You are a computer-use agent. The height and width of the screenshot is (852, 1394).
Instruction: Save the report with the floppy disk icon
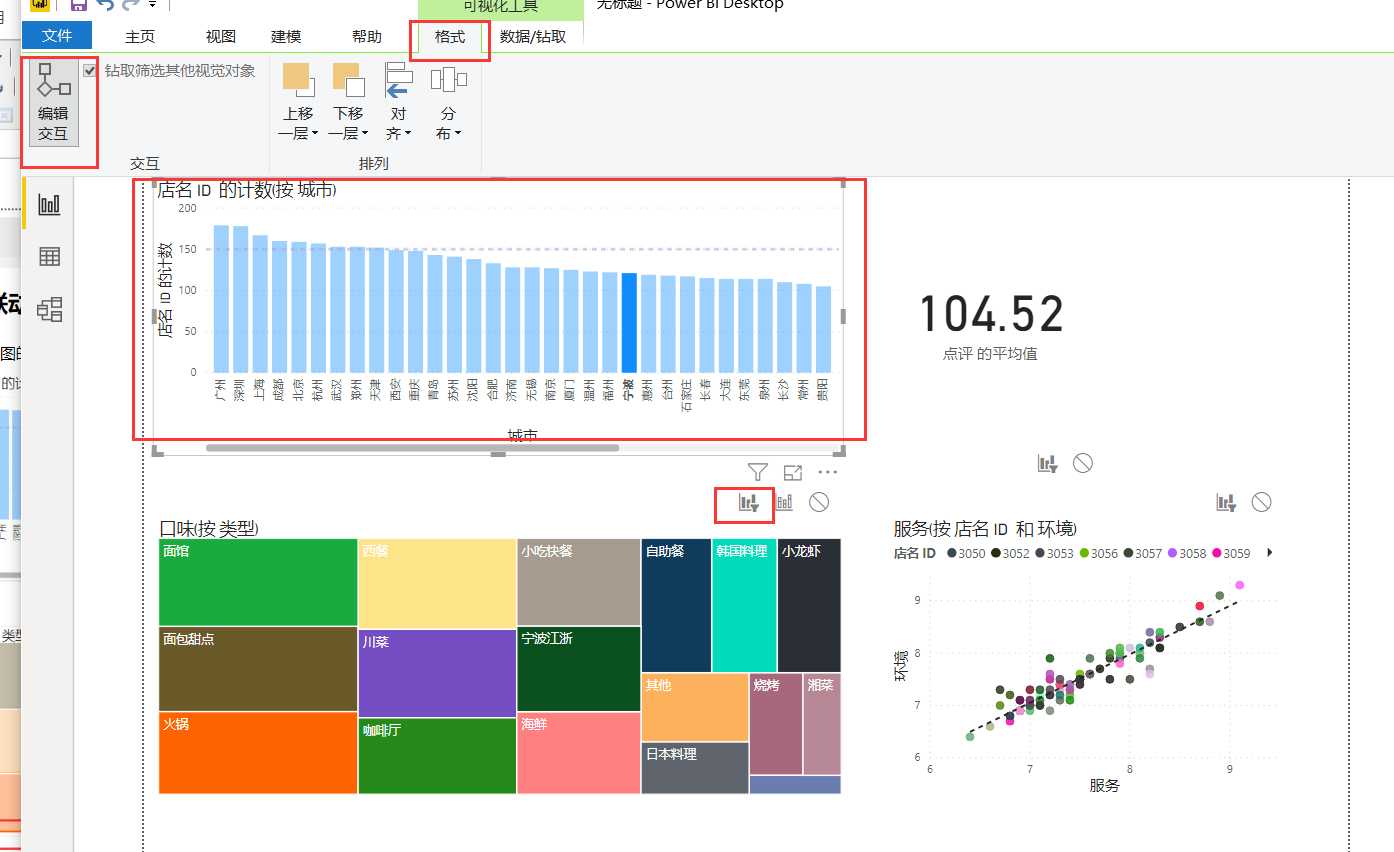click(78, 5)
